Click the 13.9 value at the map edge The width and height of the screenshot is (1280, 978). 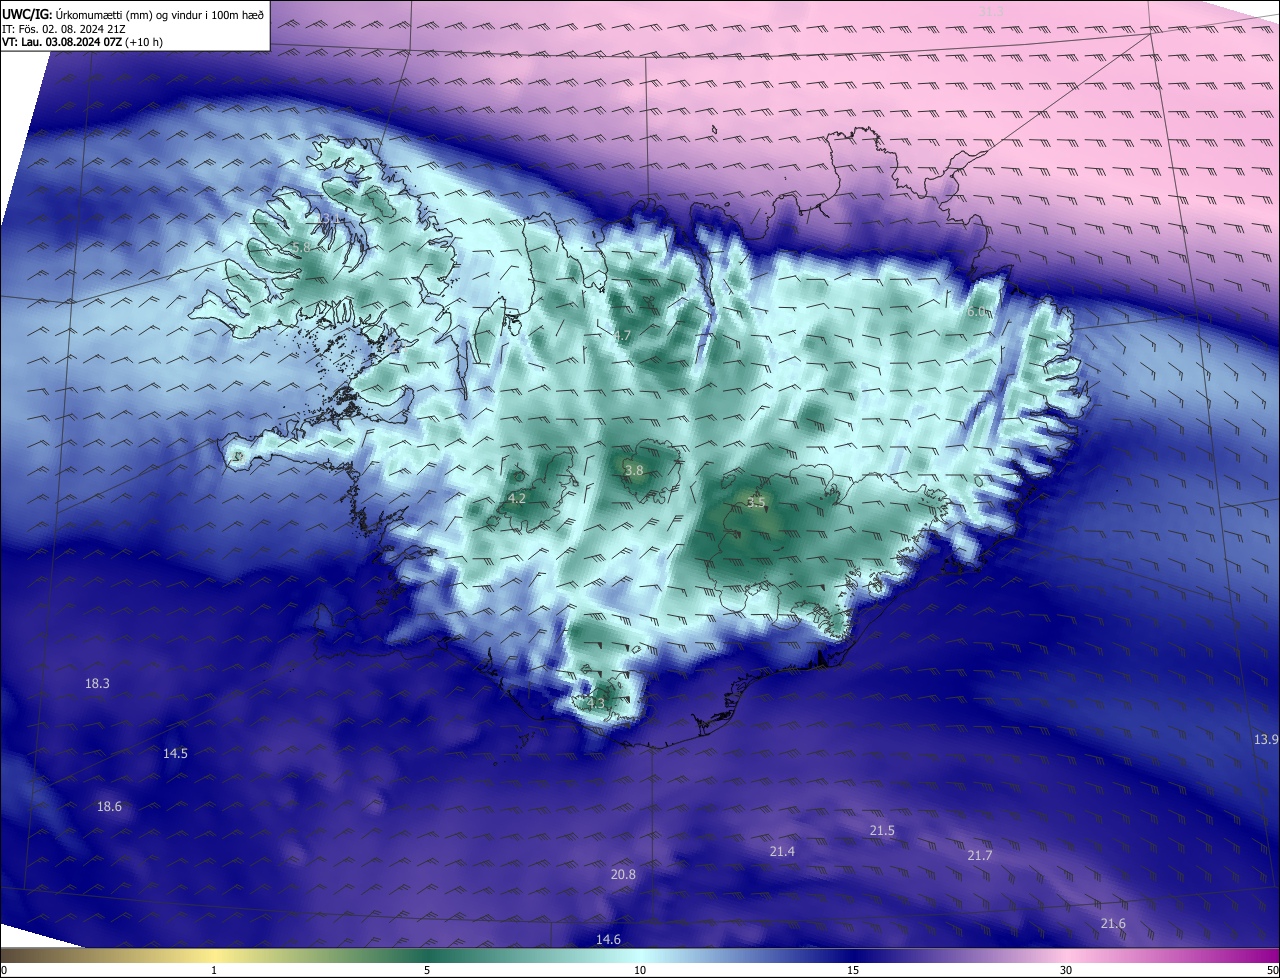pyautogui.click(x=1266, y=740)
